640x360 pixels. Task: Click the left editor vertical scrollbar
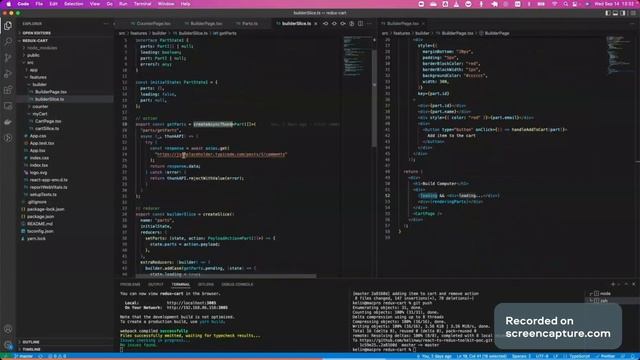[x=374, y=98]
